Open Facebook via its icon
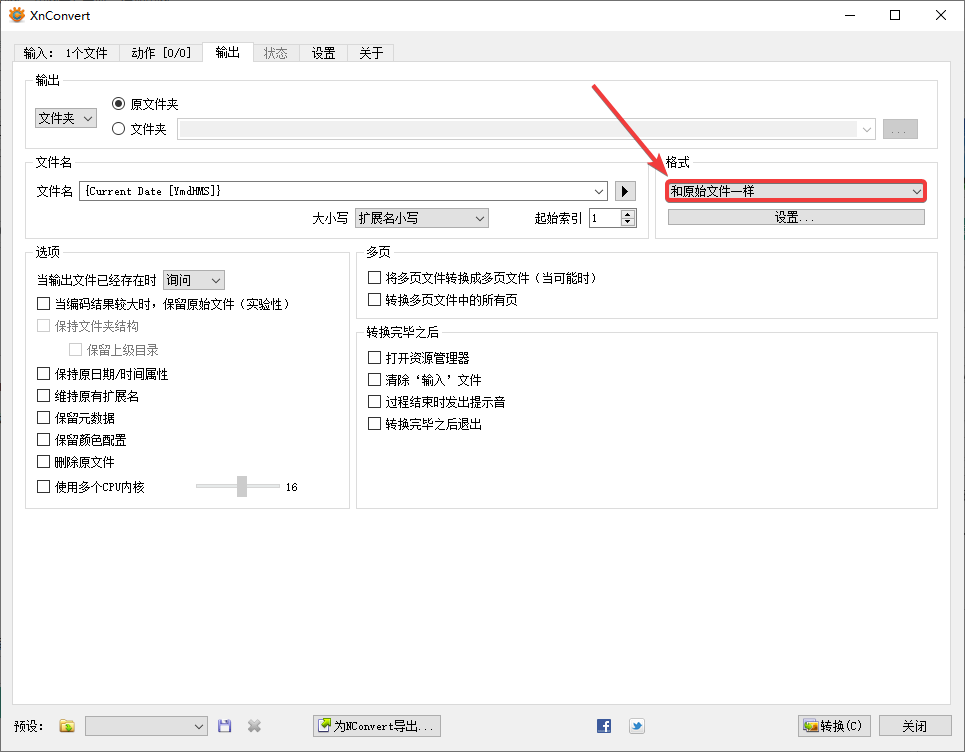Image resolution: width=965 pixels, height=752 pixels. point(604,726)
